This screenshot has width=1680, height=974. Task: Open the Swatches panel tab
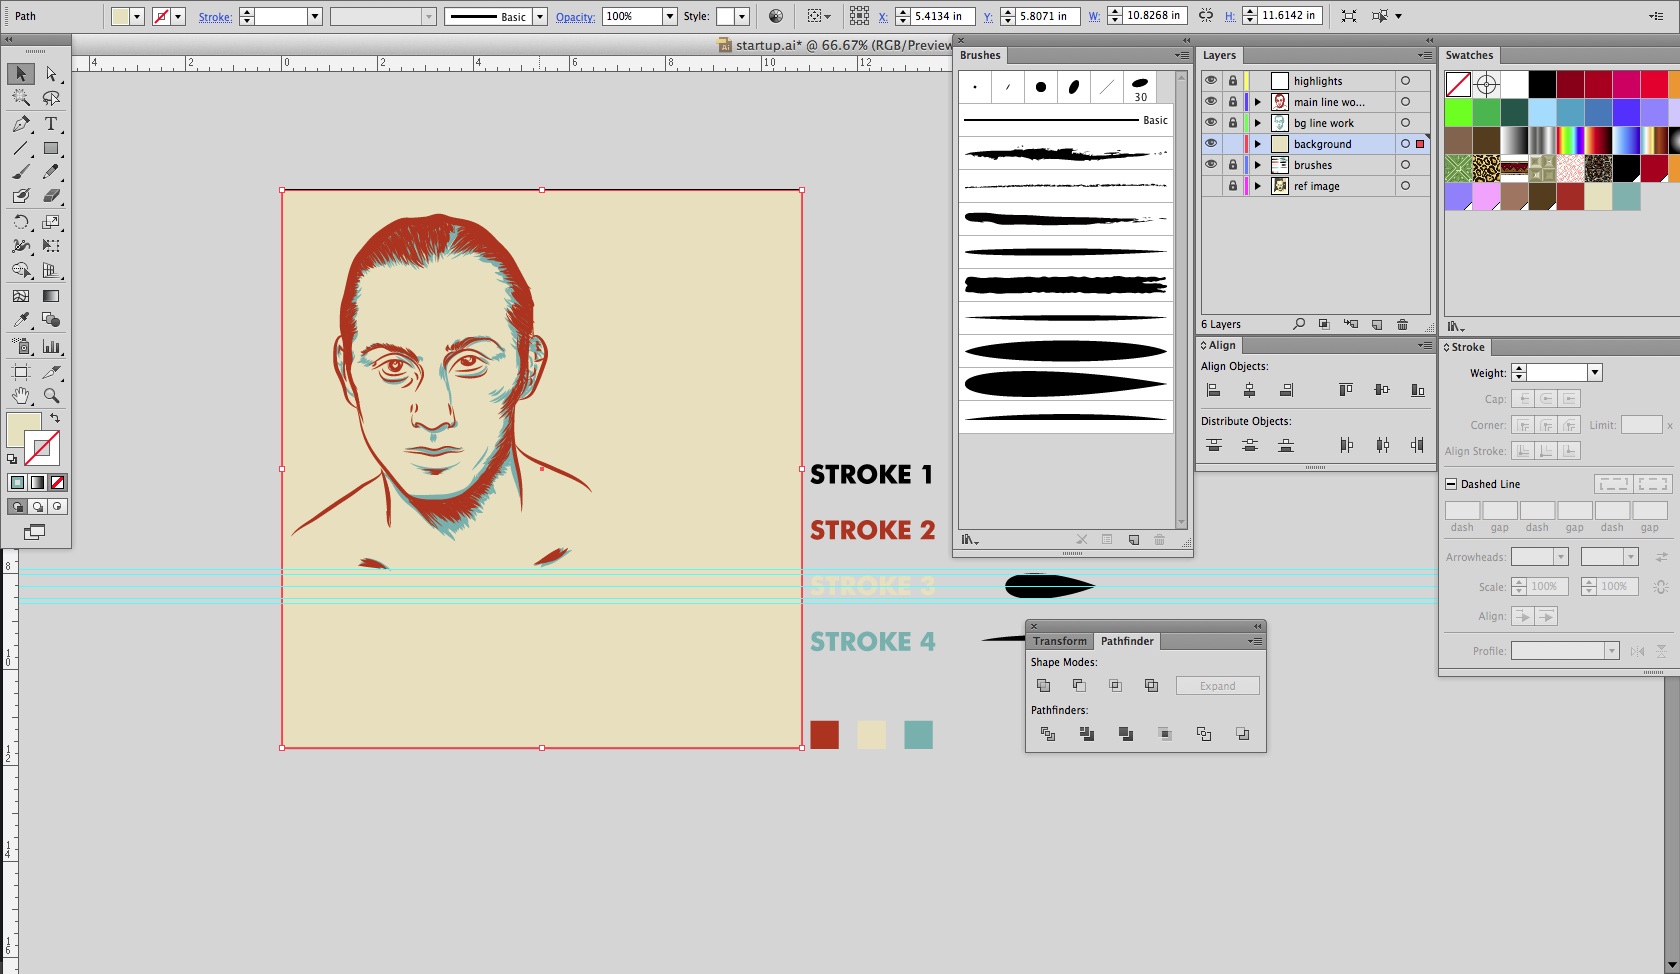point(1468,55)
